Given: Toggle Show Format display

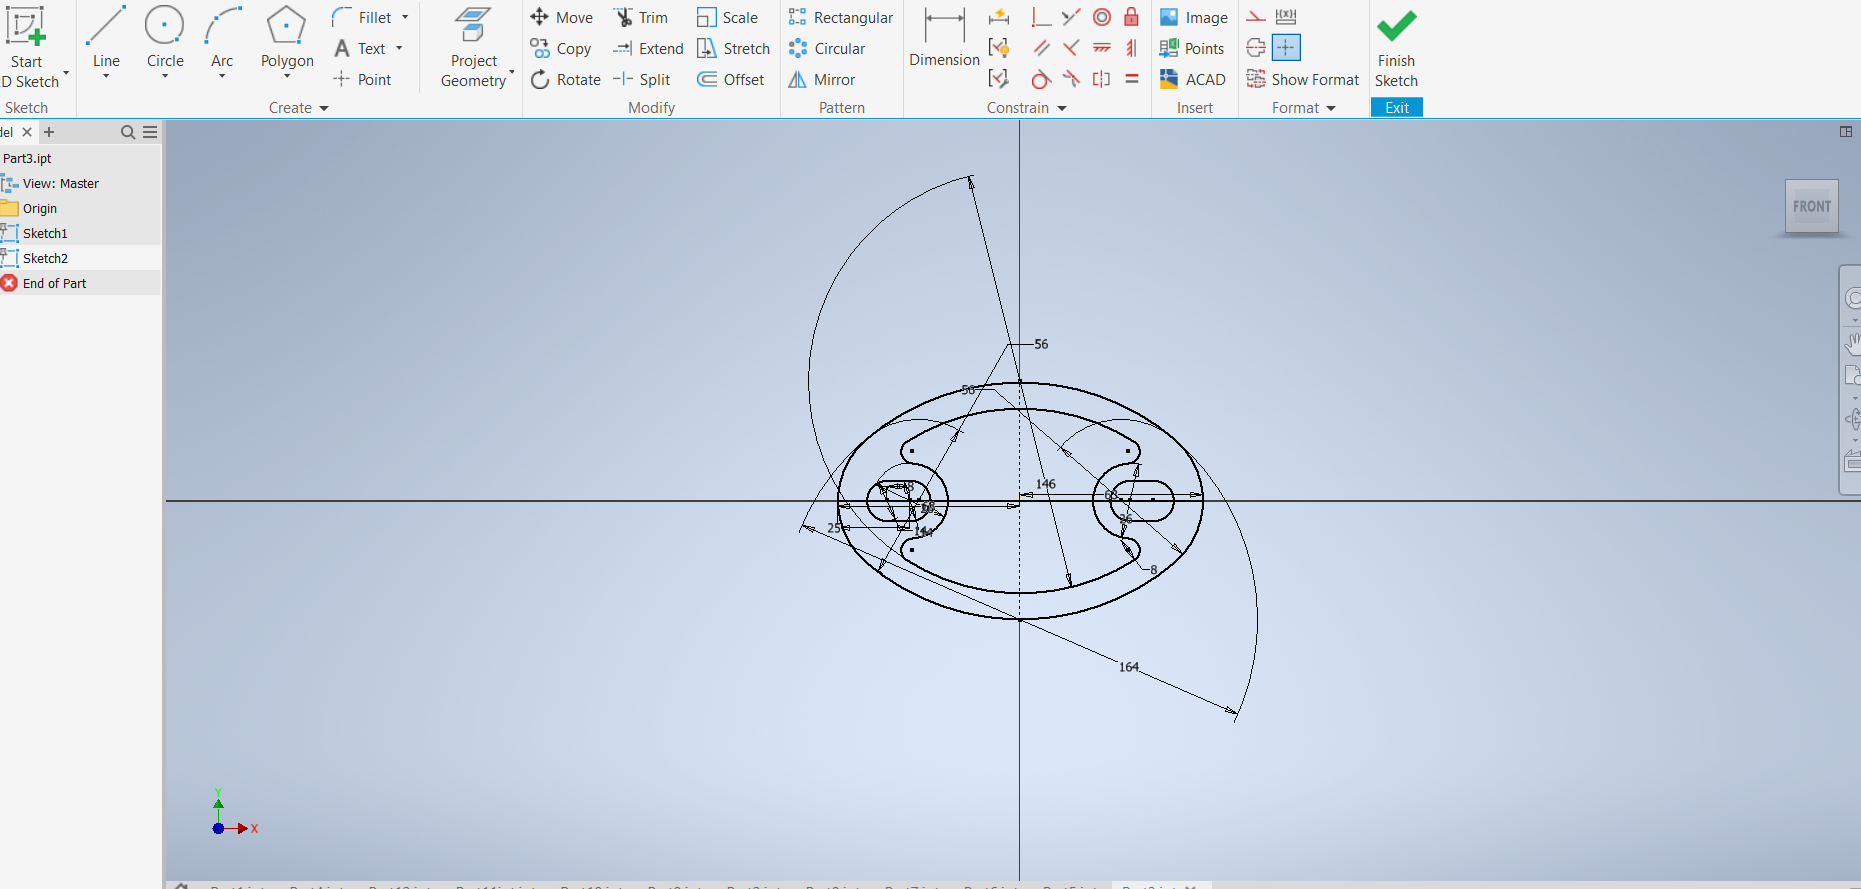Looking at the screenshot, I should [x=1303, y=80].
